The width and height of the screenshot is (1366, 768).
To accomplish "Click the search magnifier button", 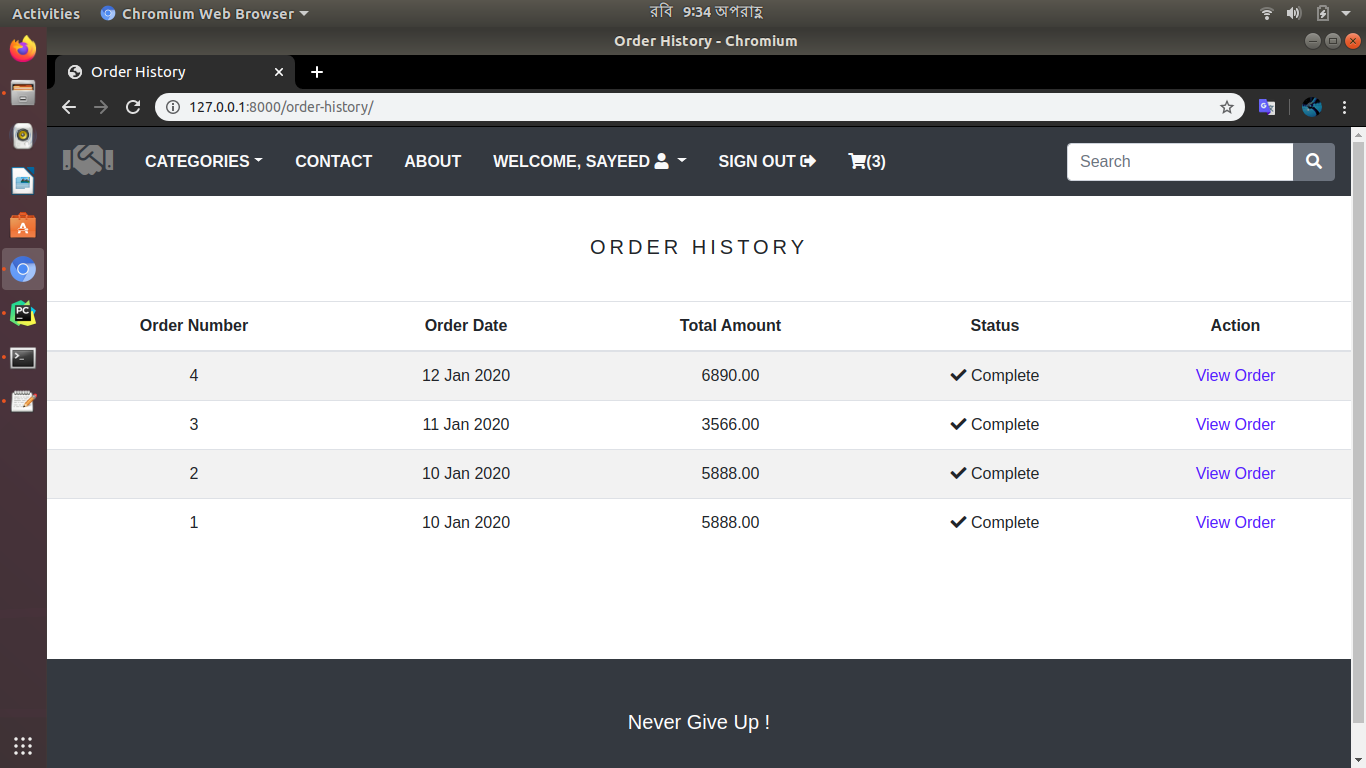I will (x=1314, y=162).
